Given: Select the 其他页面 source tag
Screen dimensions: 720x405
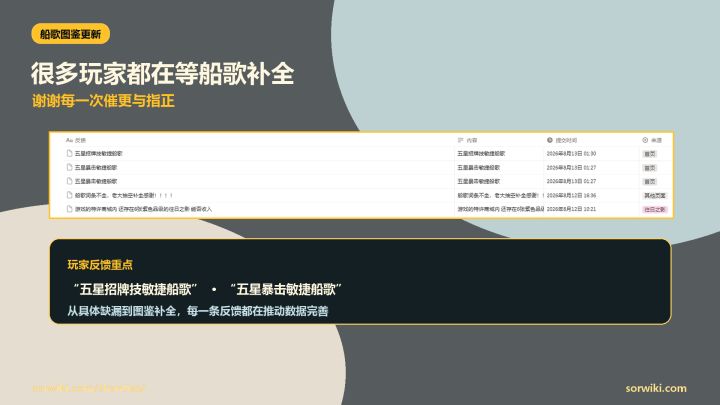Looking at the screenshot, I should (x=654, y=196).
